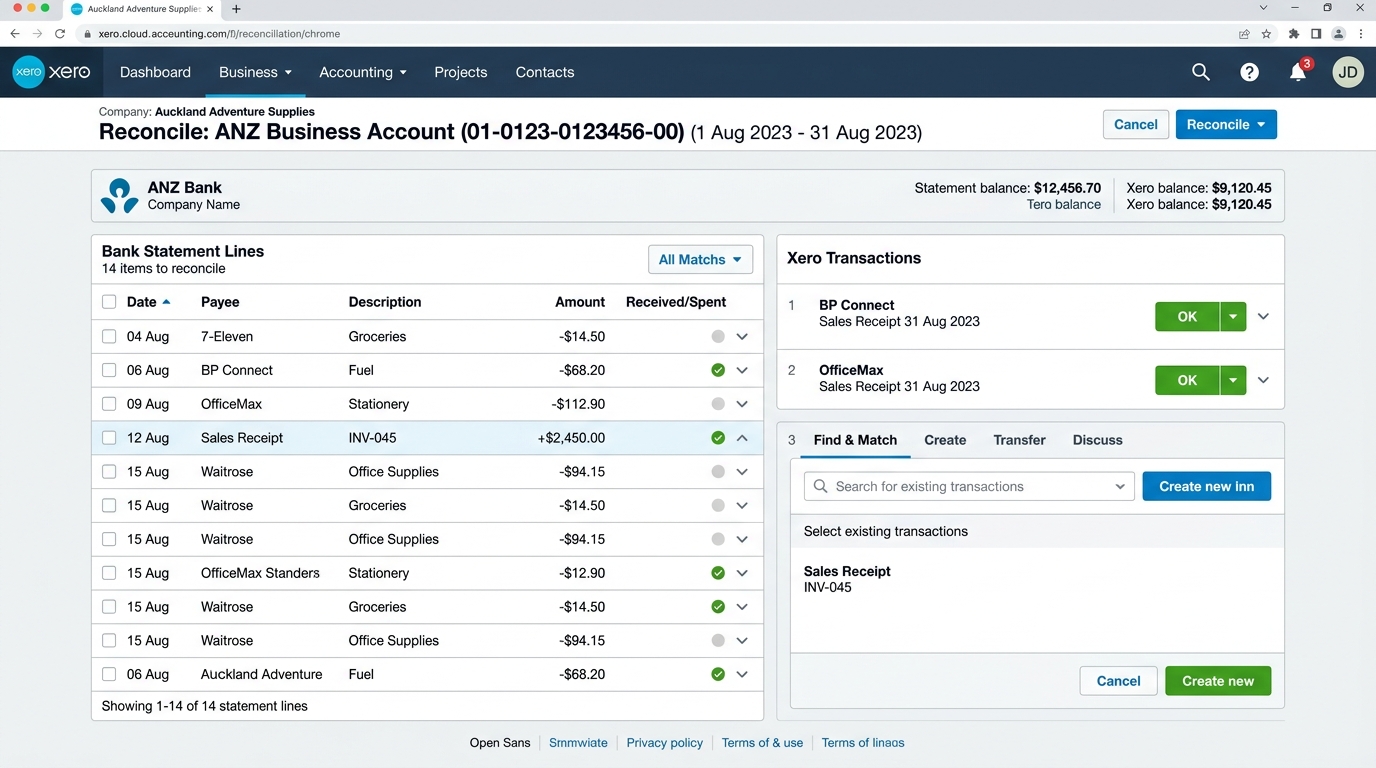The image size is (1376, 768).
Task: Collapse the Sales Receipt row chevron
Action: click(742, 438)
